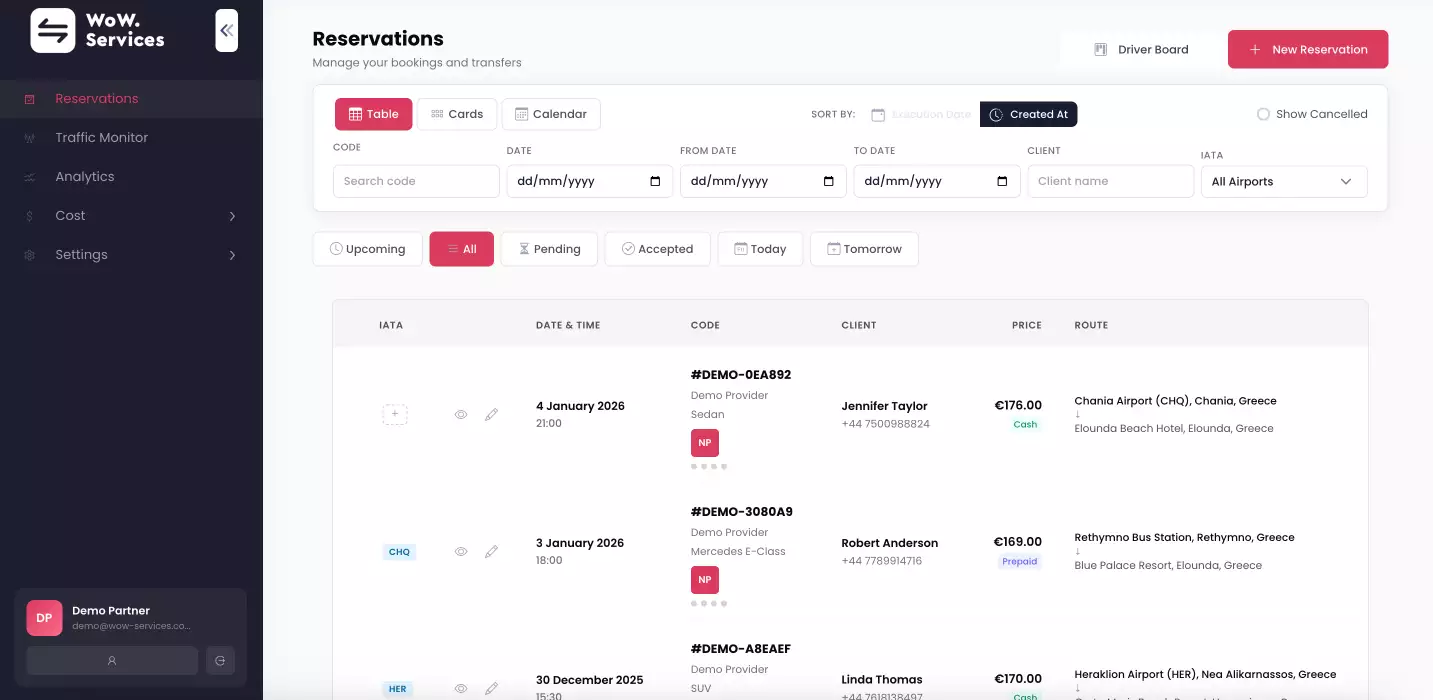Switch to the Calendar view tab
The width and height of the screenshot is (1433, 700).
pyautogui.click(x=550, y=114)
